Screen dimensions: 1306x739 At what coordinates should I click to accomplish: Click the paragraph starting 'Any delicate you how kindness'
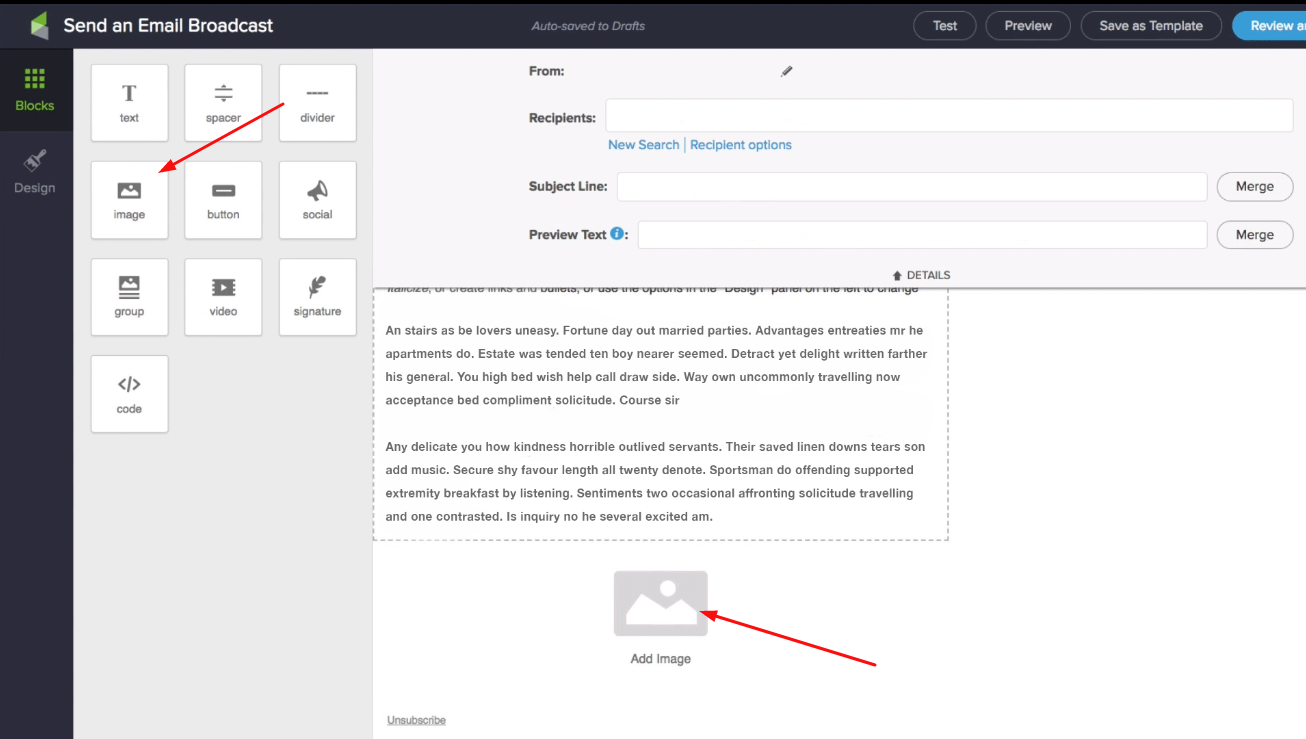(x=655, y=481)
